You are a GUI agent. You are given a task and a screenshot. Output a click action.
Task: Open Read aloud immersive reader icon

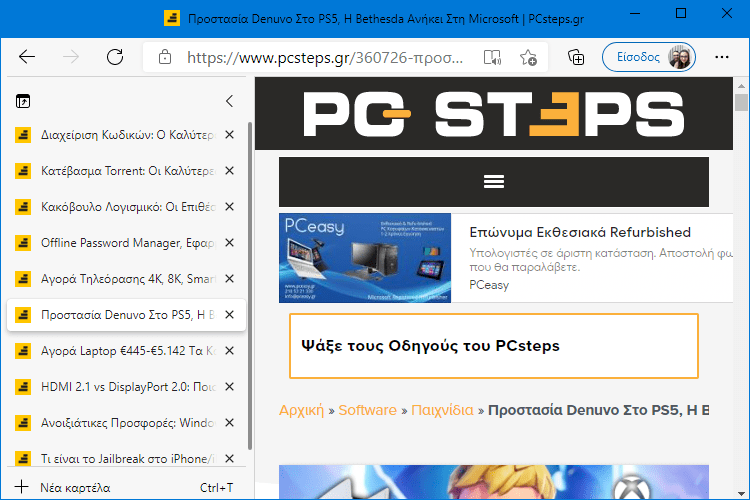[x=492, y=57]
